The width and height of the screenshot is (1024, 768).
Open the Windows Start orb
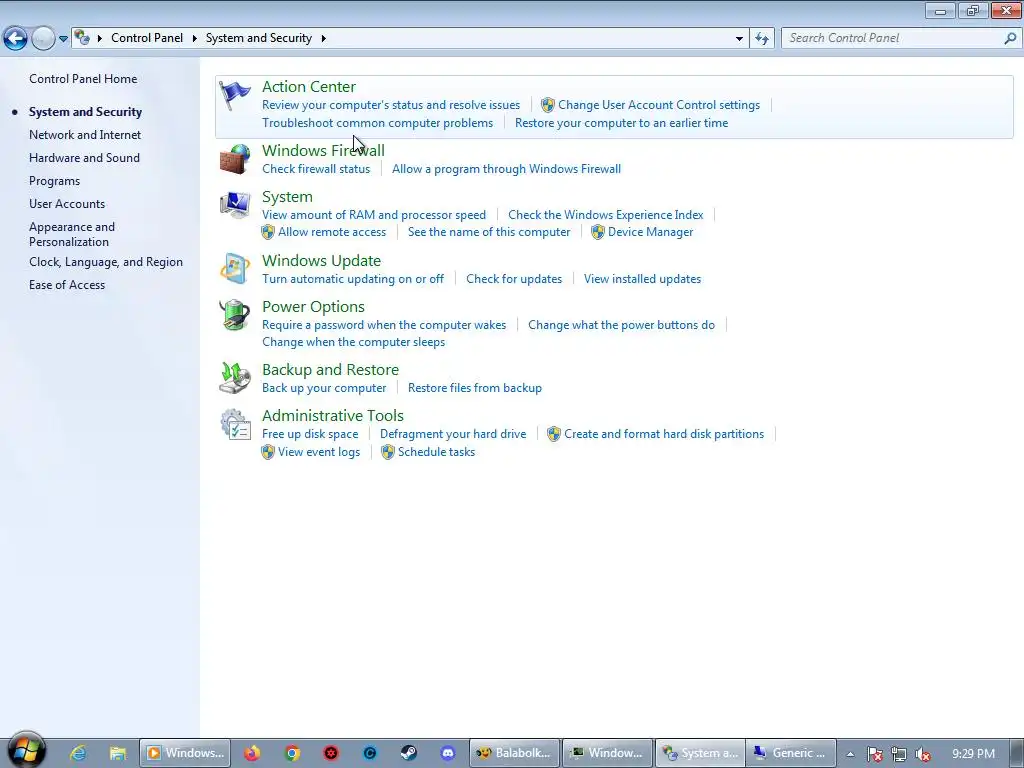click(x=26, y=752)
